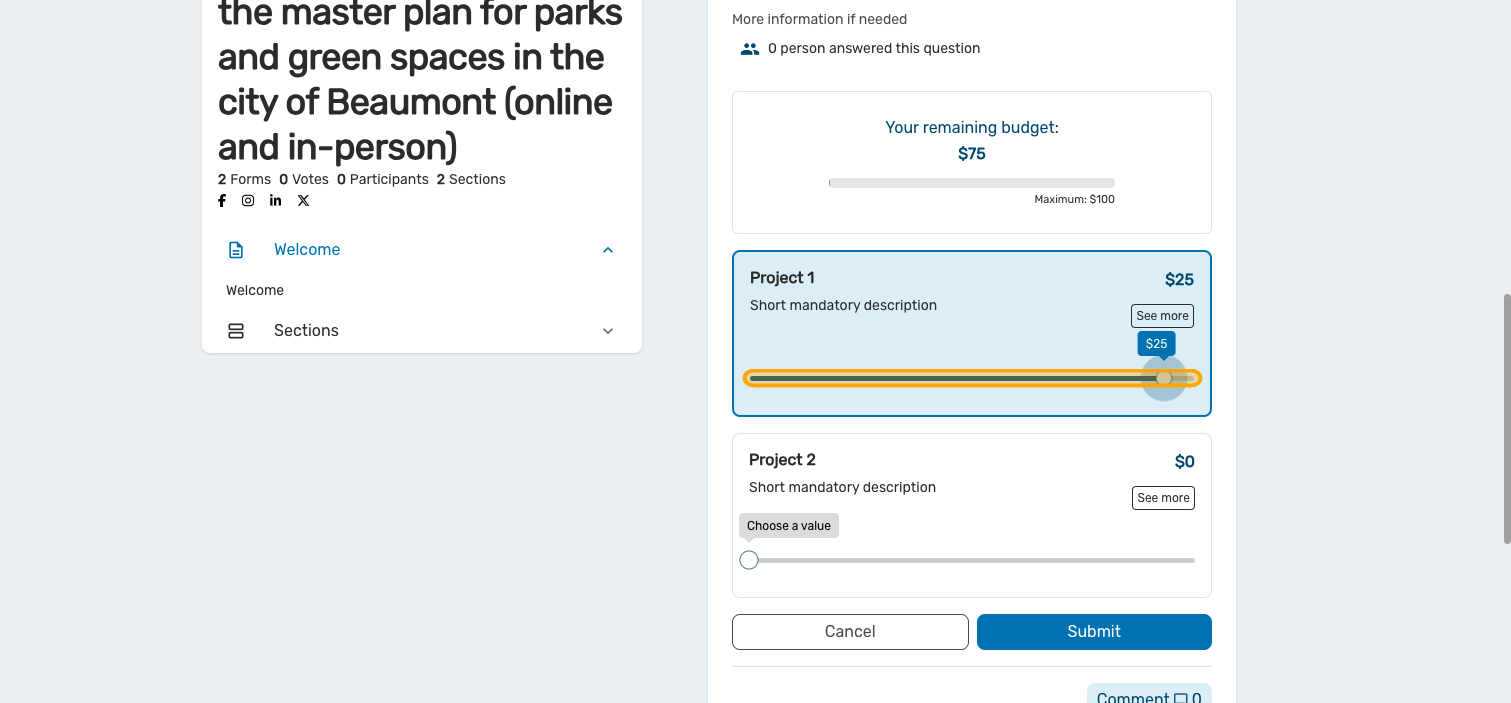Click the Project 2 slider handle
1511x703 pixels.
coord(749,560)
